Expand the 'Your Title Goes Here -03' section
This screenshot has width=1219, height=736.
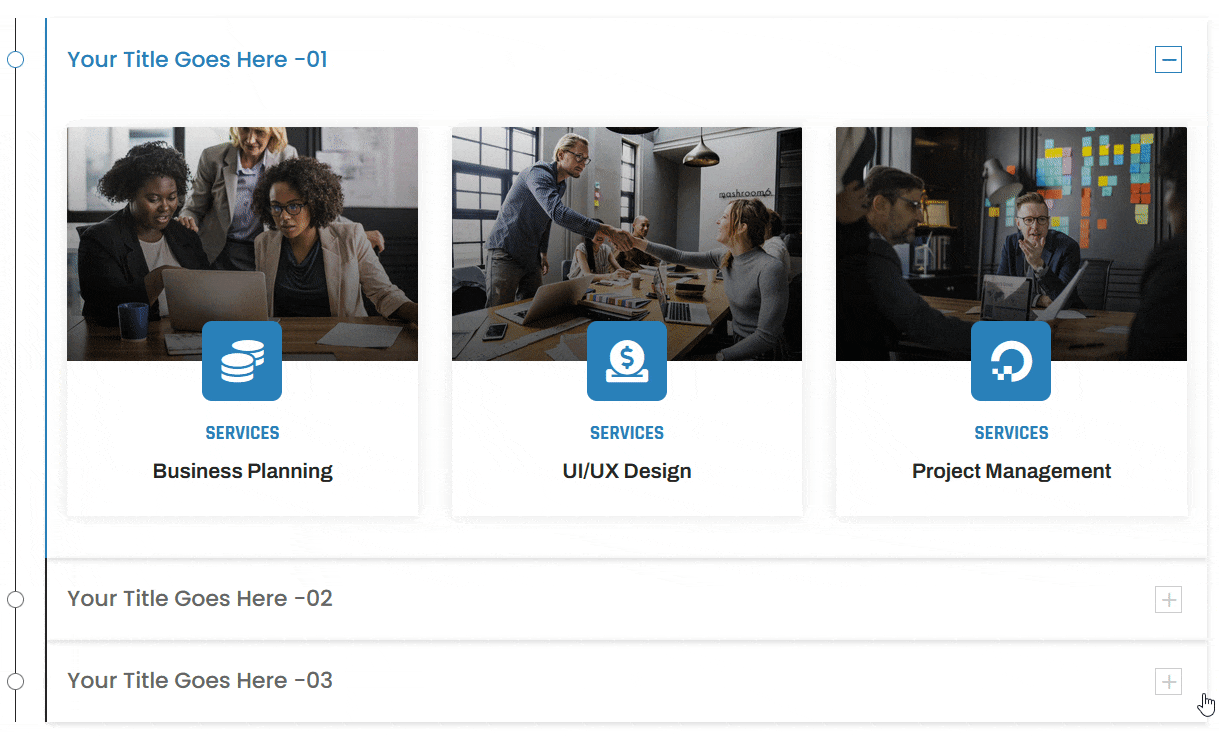199,681
